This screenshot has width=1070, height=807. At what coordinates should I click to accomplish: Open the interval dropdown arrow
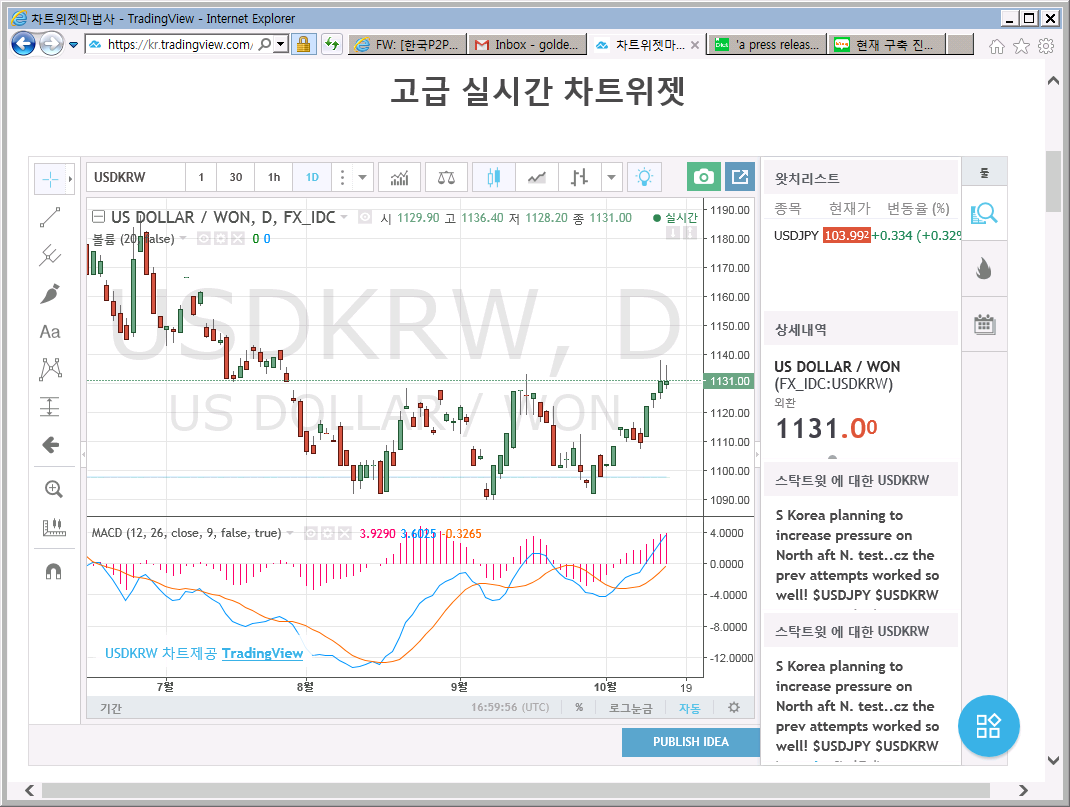(362, 177)
